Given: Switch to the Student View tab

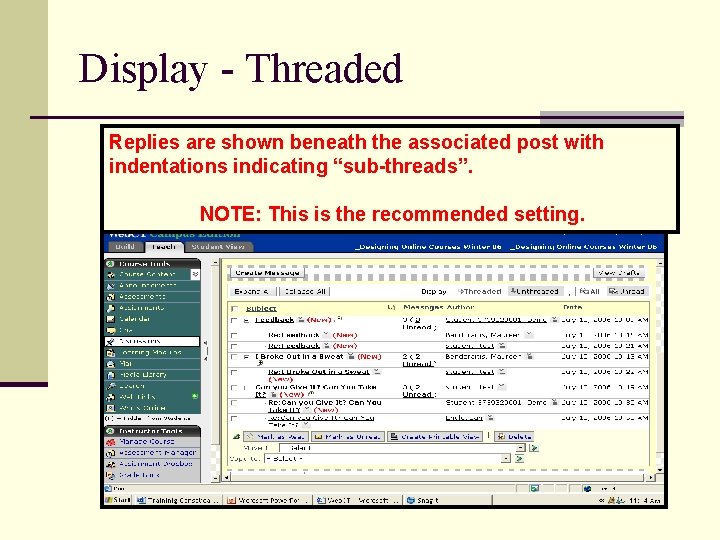Looking at the screenshot, I should pos(218,247).
